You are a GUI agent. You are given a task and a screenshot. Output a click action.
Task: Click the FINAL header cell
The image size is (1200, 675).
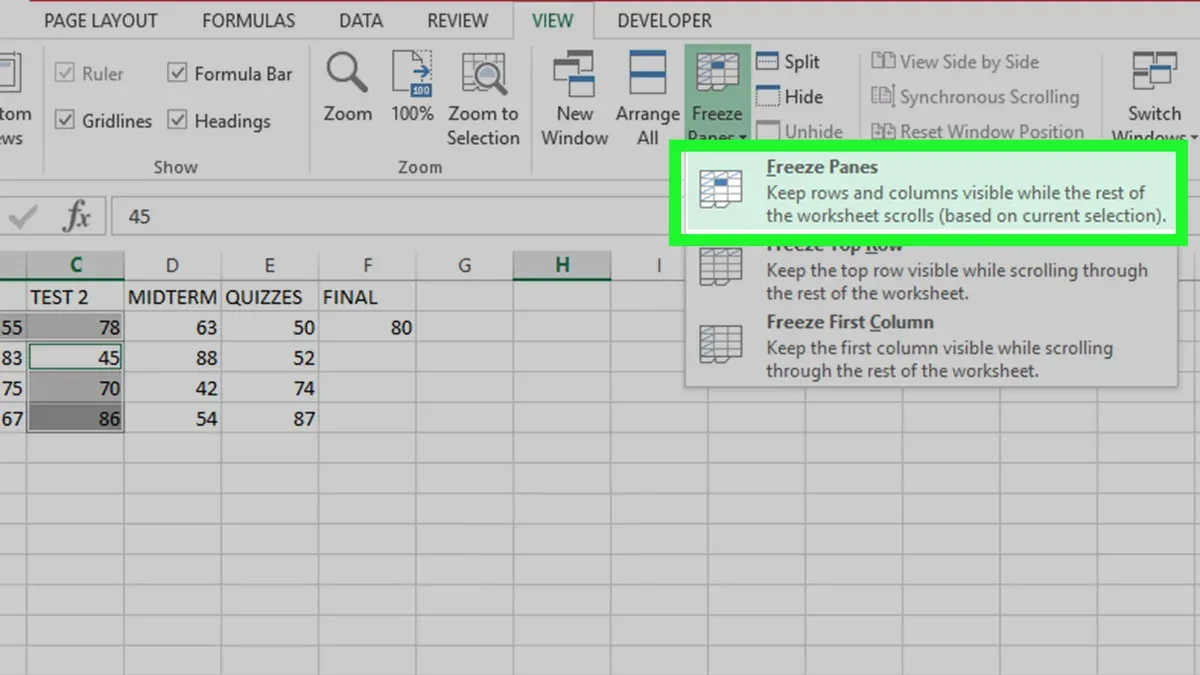click(367, 297)
